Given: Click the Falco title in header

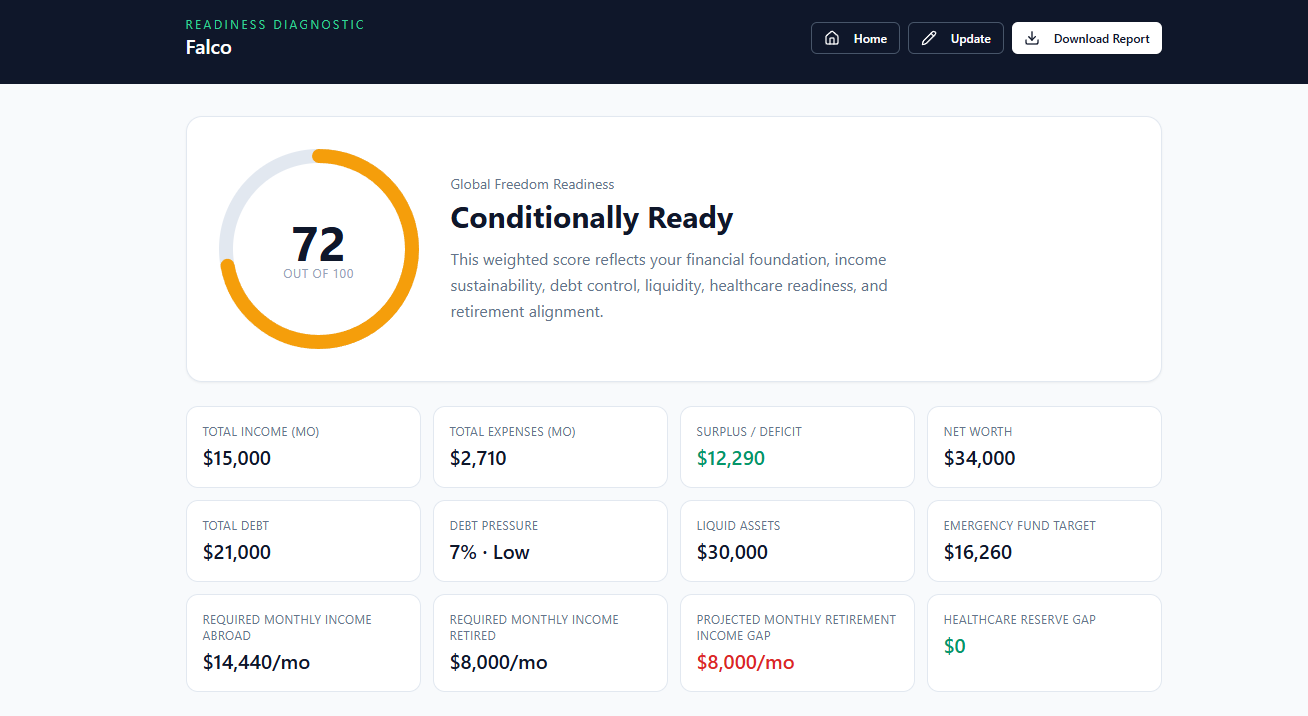Looking at the screenshot, I should coord(209,47).
